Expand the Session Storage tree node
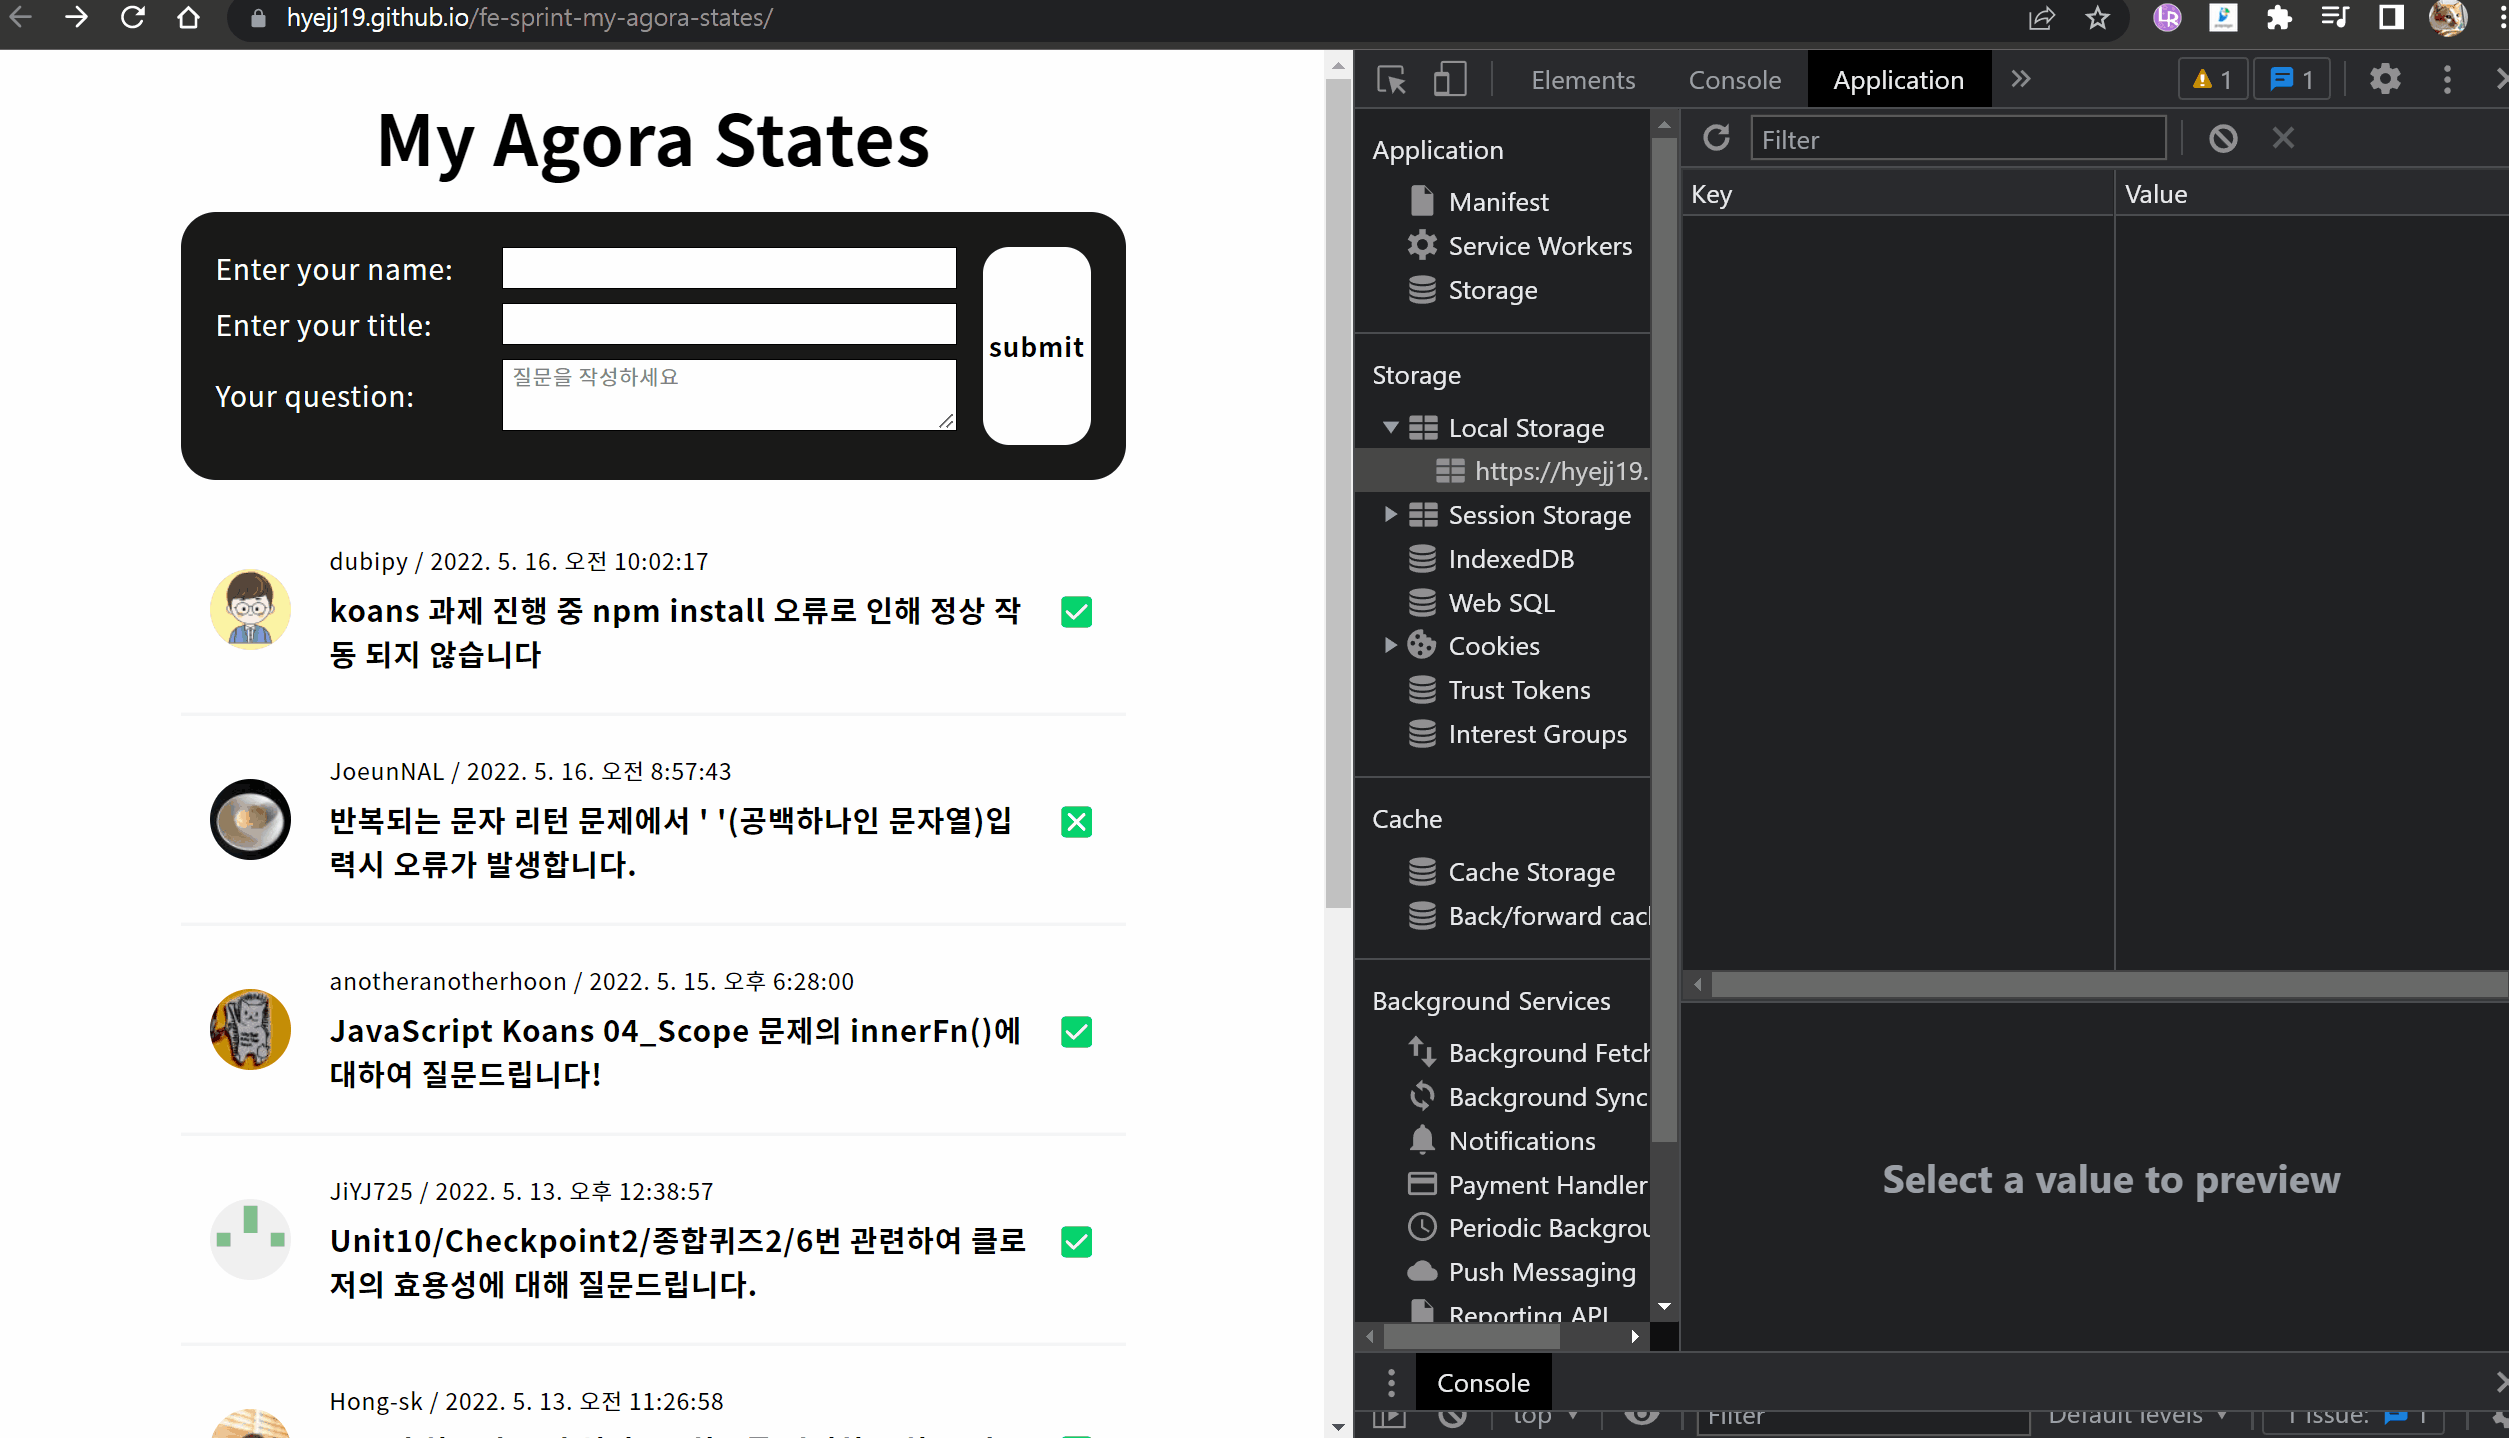2509x1438 pixels. [1390, 515]
